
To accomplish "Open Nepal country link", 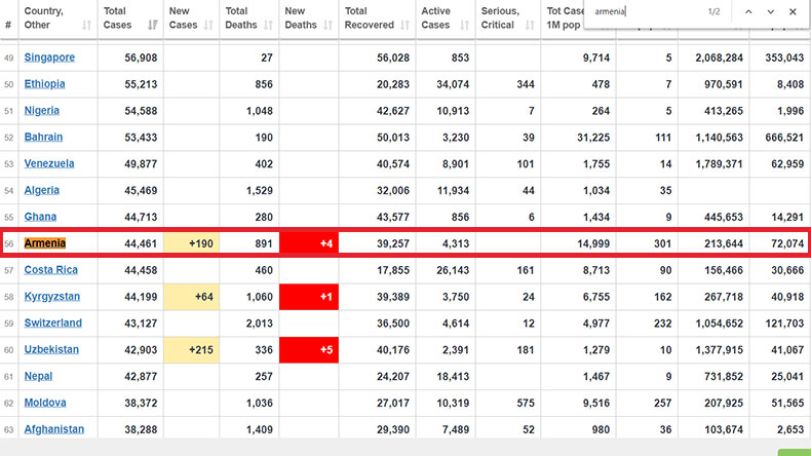I will 38,376.
